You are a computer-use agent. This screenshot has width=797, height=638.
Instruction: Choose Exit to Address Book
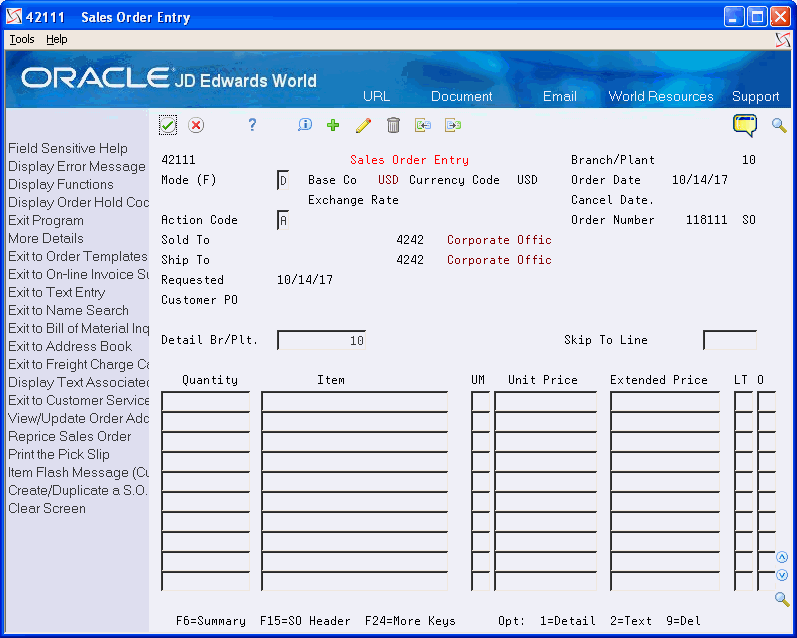[70, 346]
